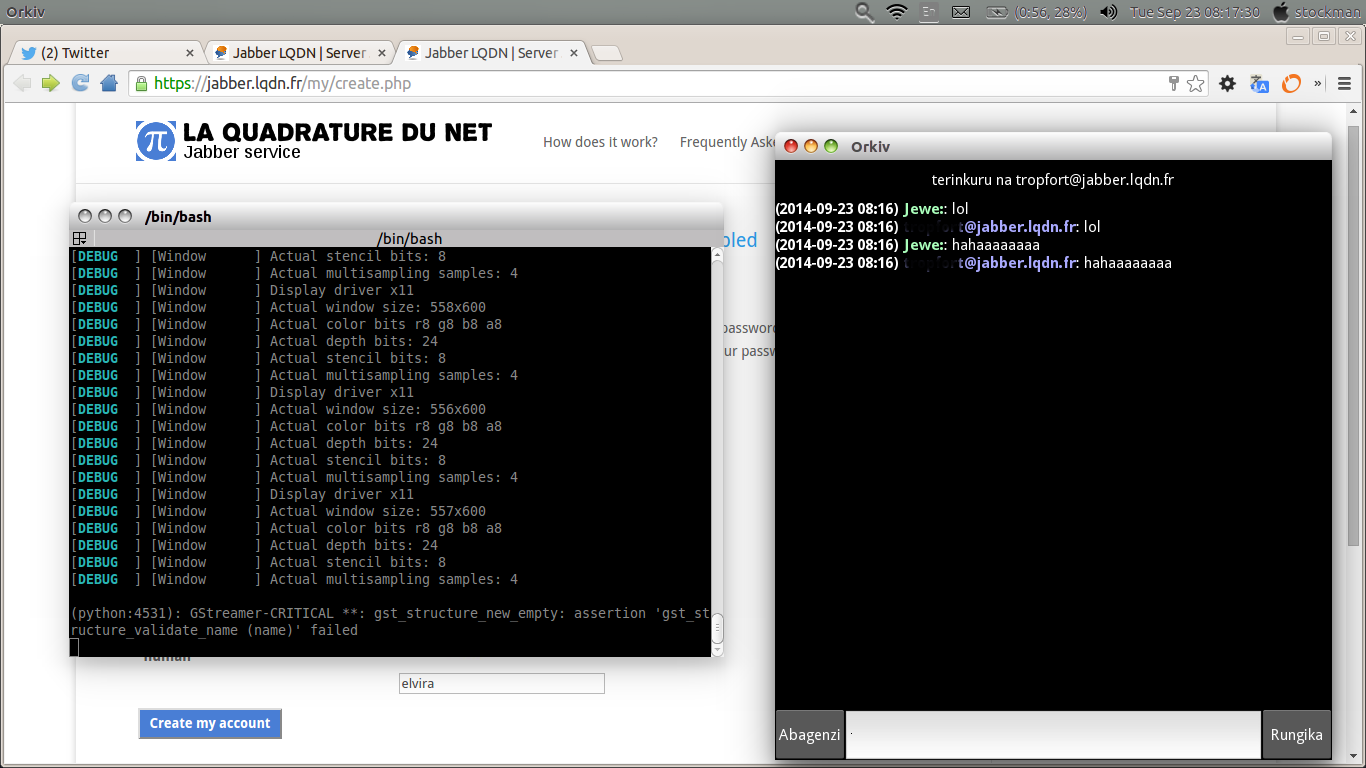
Task: Open the search magnifier in the top panel
Action: pyautogui.click(x=865, y=12)
